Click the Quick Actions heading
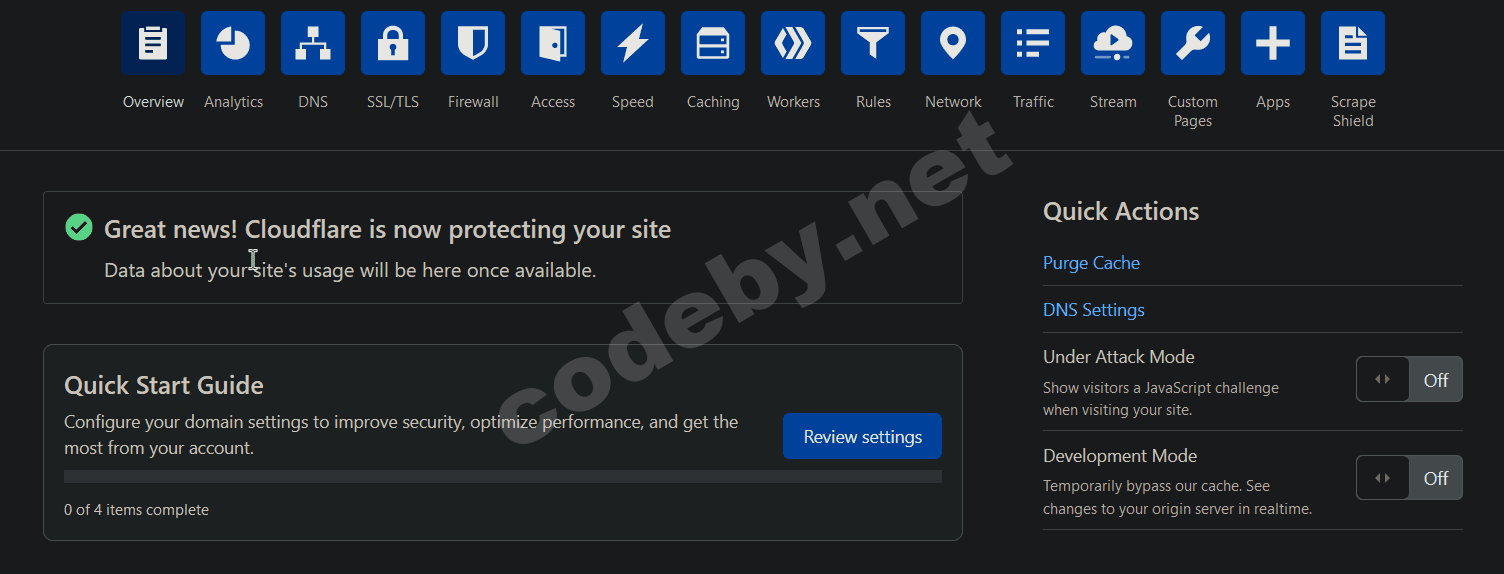 tap(1121, 211)
